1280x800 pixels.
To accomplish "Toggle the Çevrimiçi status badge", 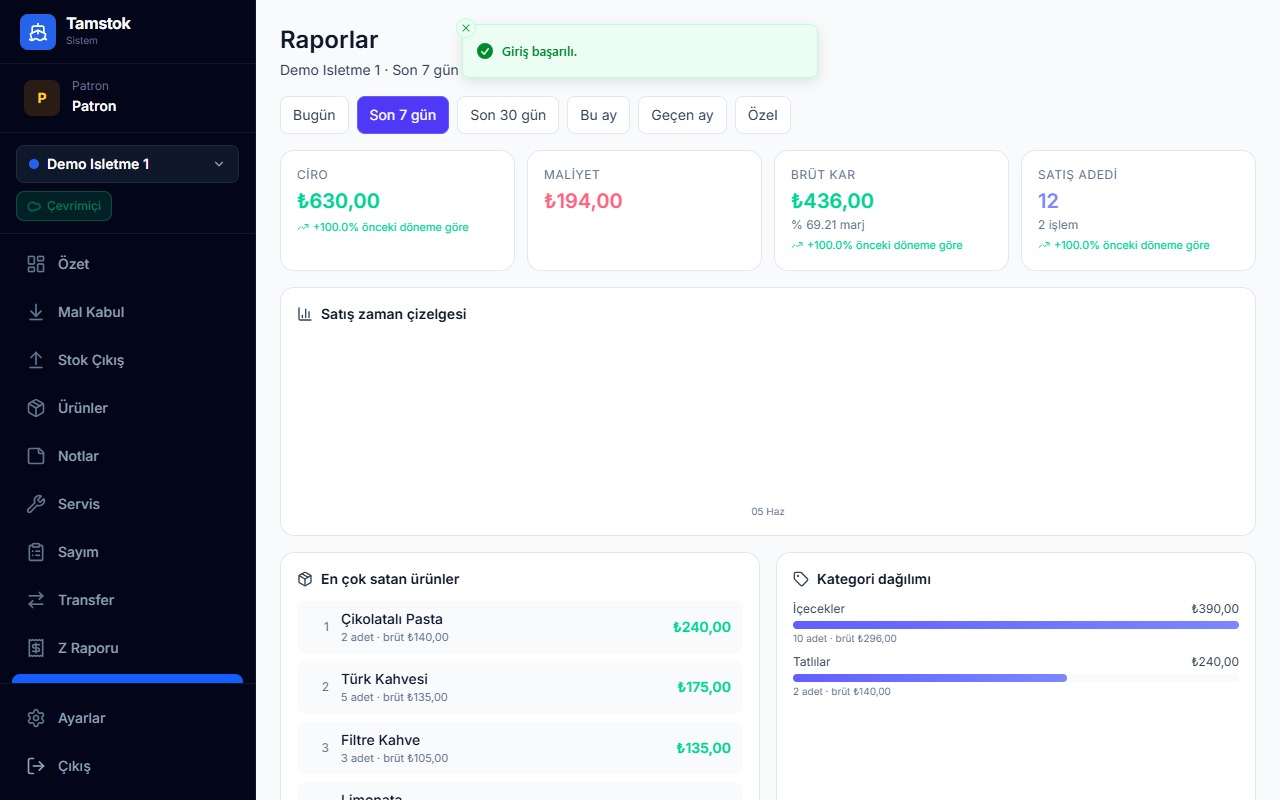I will (64, 206).
